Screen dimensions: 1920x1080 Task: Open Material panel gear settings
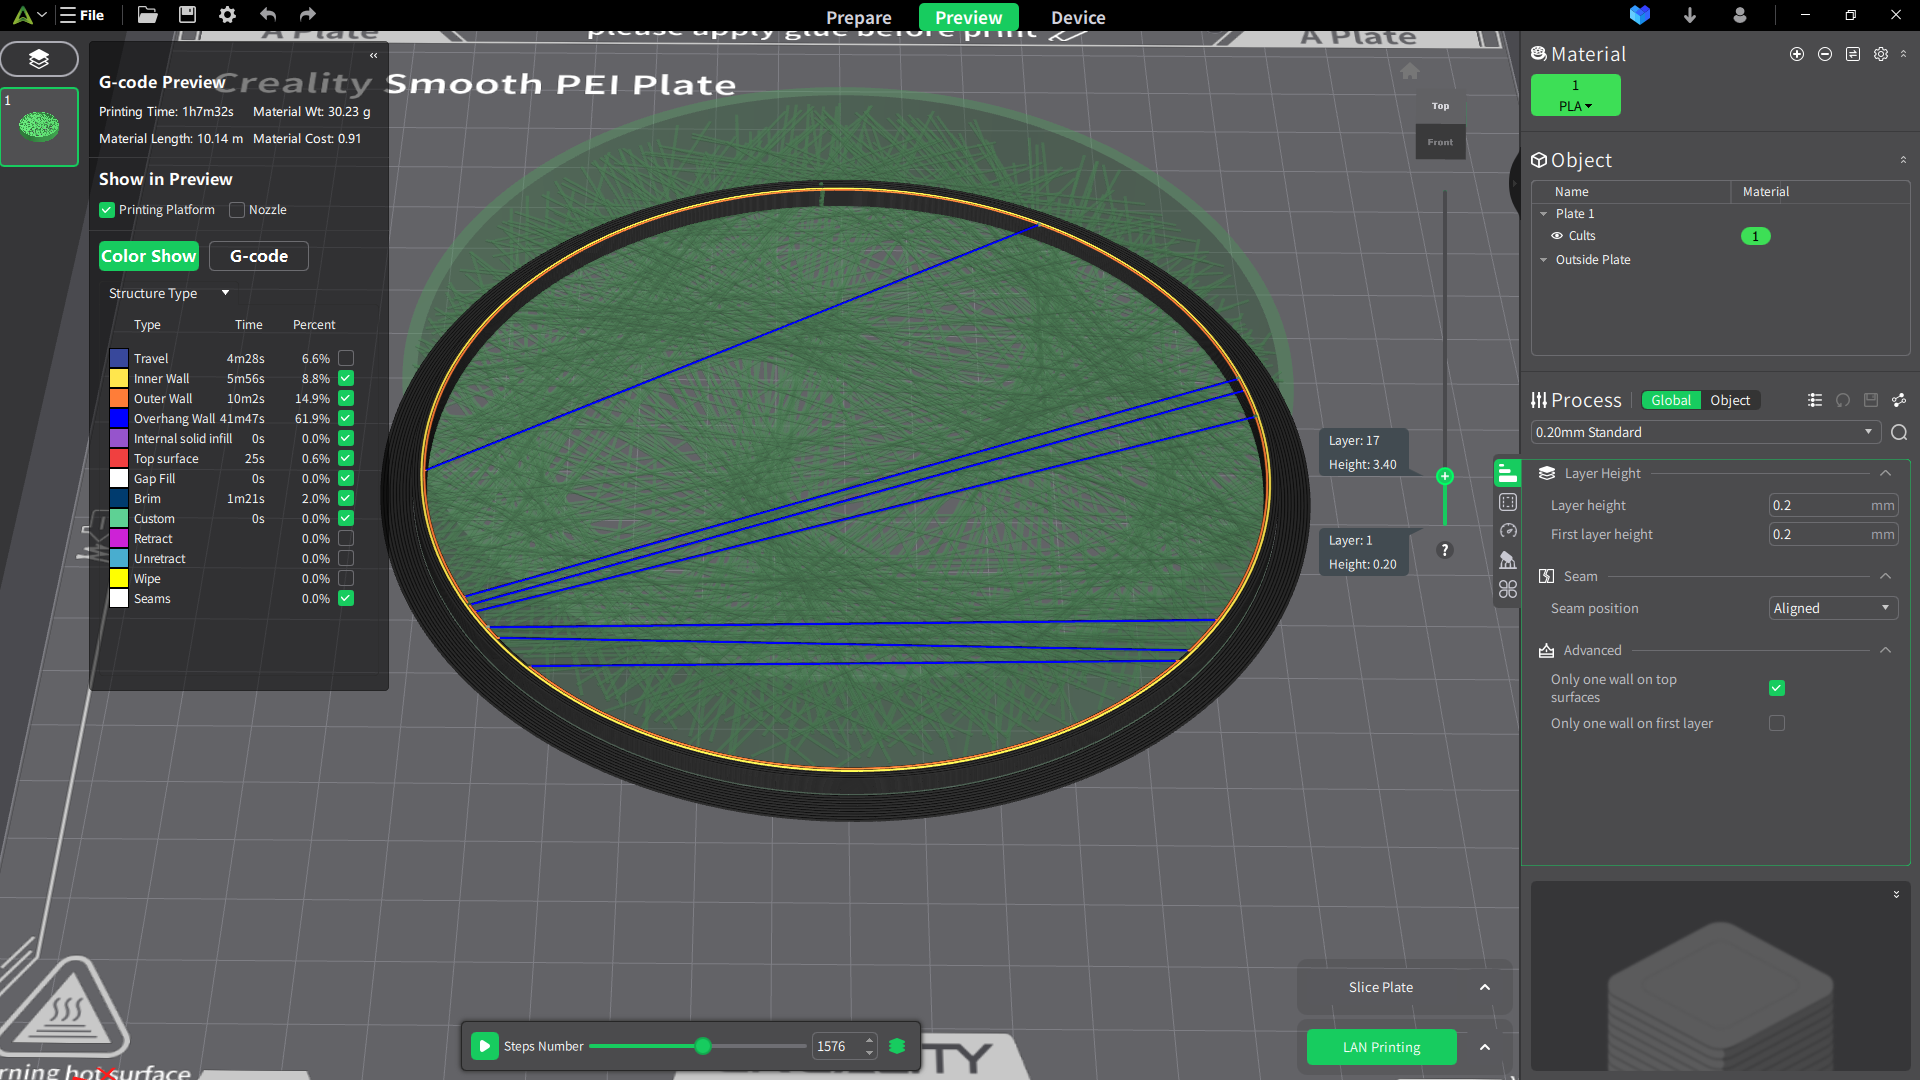coord(1881,54)
